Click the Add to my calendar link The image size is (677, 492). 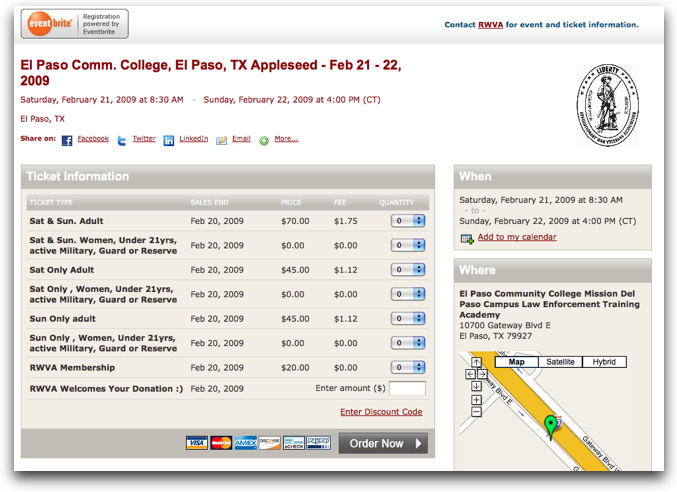point(517,237)
